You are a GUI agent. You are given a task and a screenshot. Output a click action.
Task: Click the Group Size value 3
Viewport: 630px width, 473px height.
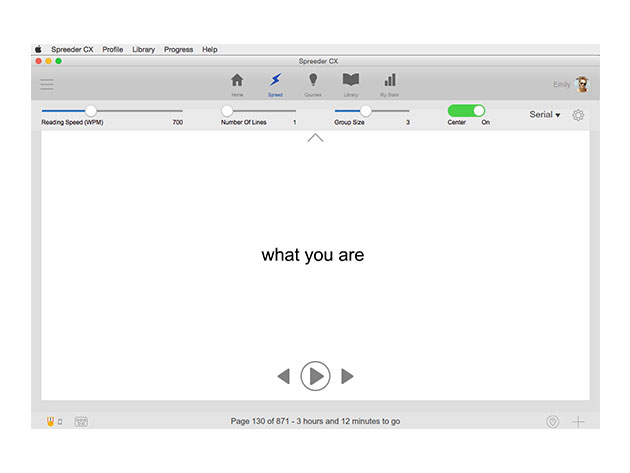408,122
